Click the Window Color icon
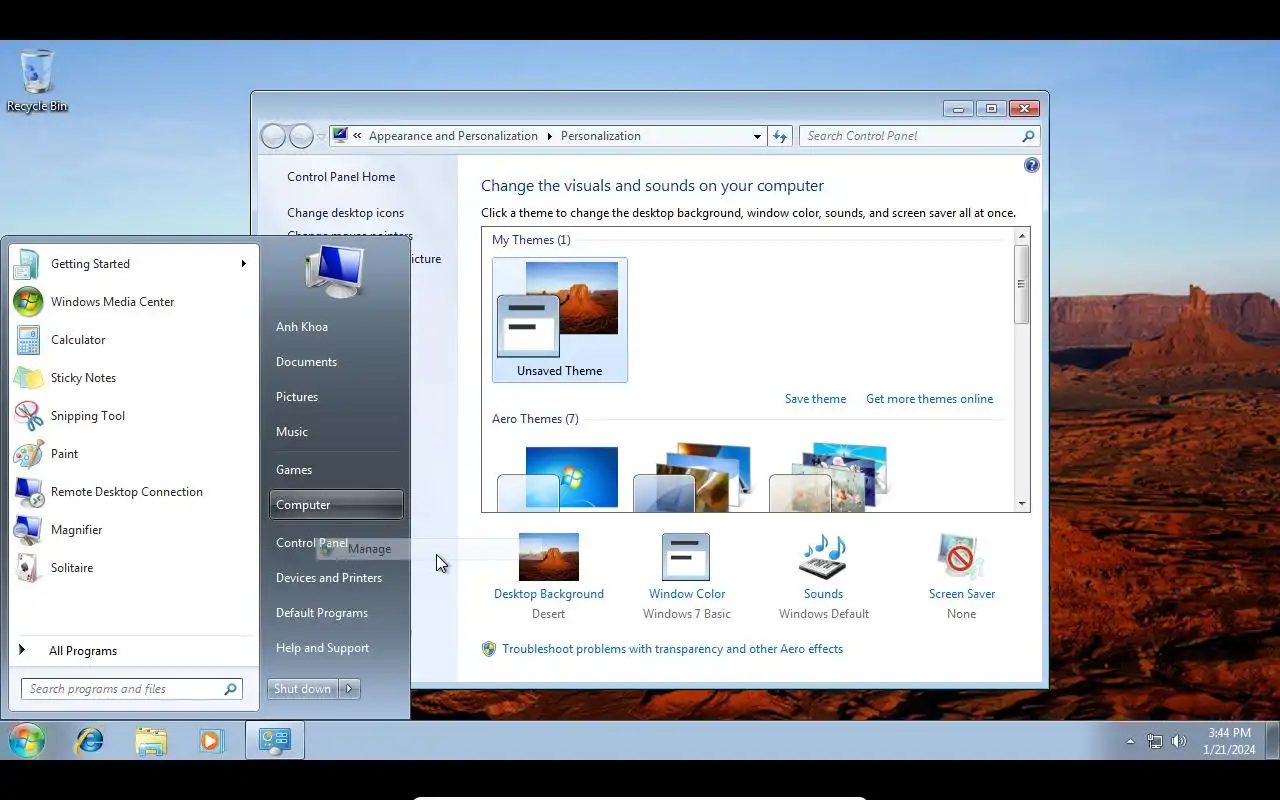This screenshot has width=1280, height=800. pos(686,557)
